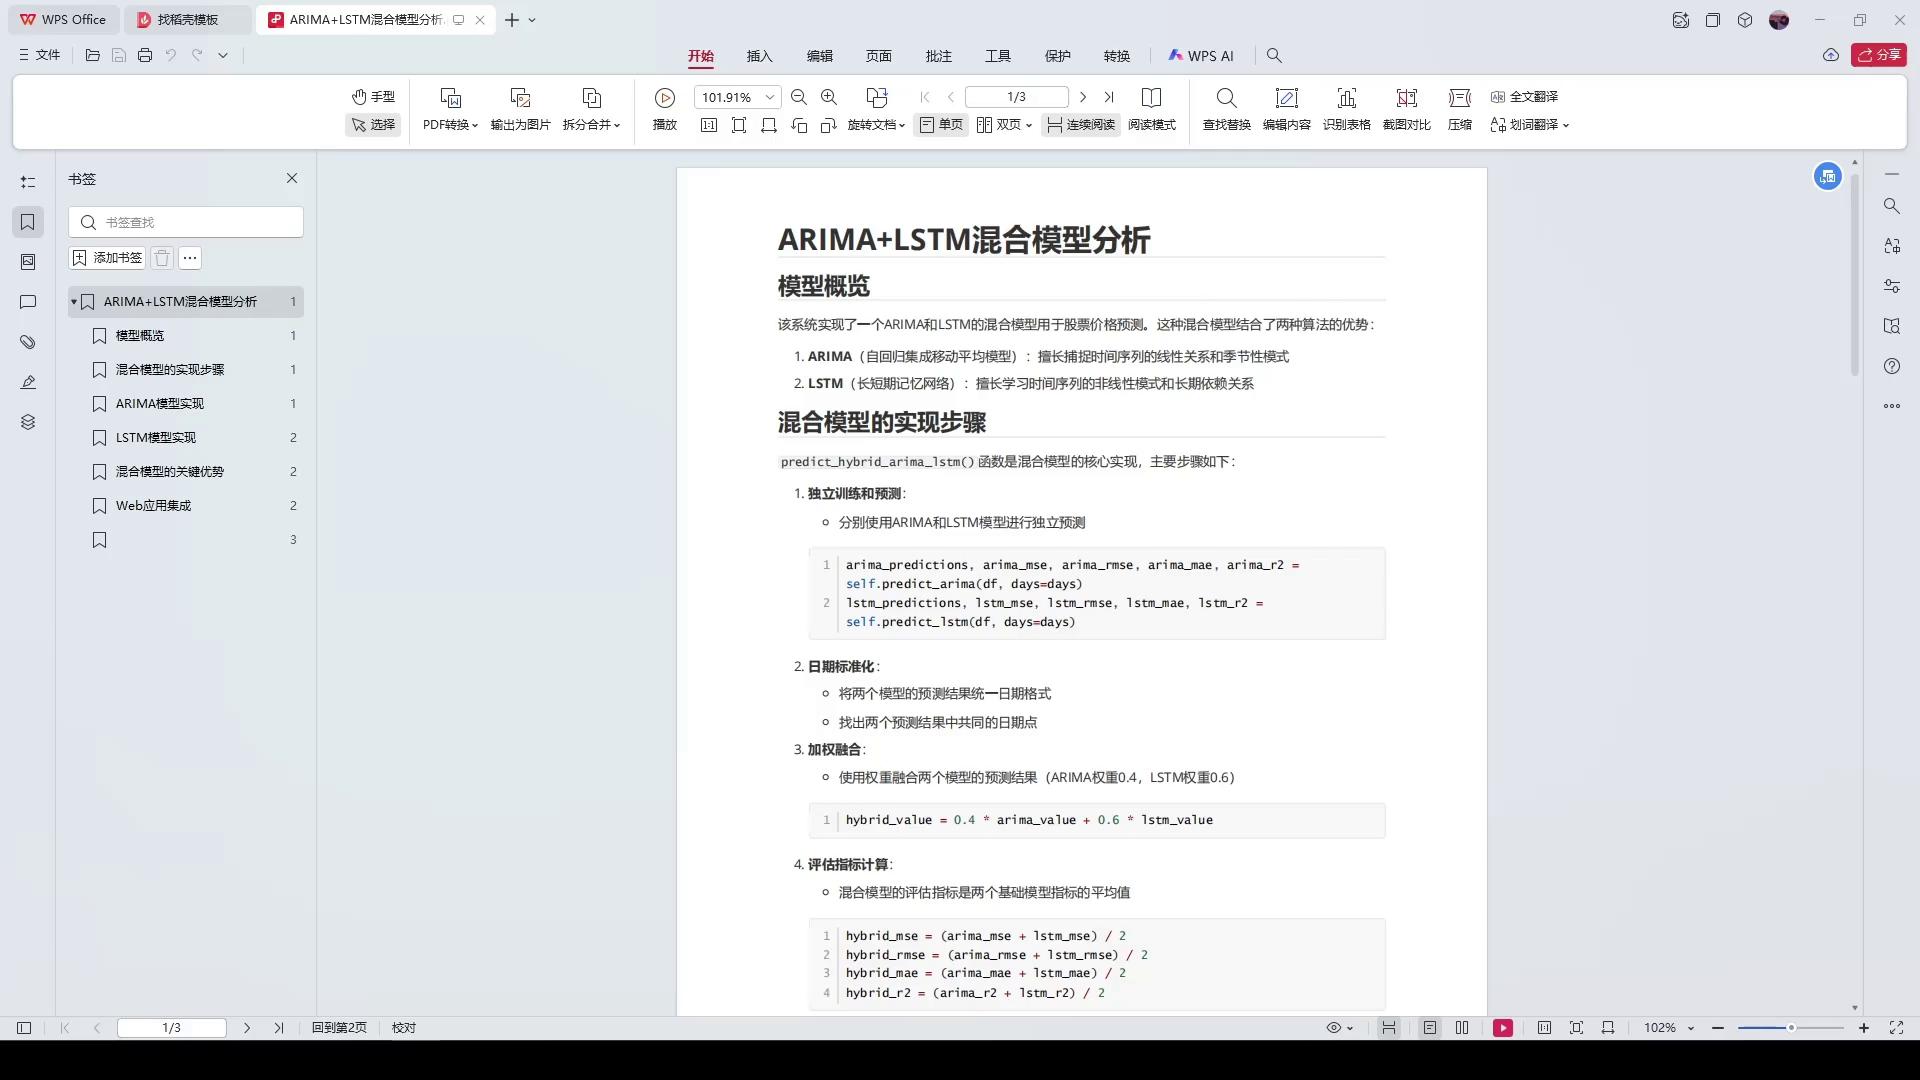Switch to the 页面 tab
Viewport: 1920px width, 1080px height.
pyautogui.click(x=879, y=56)
